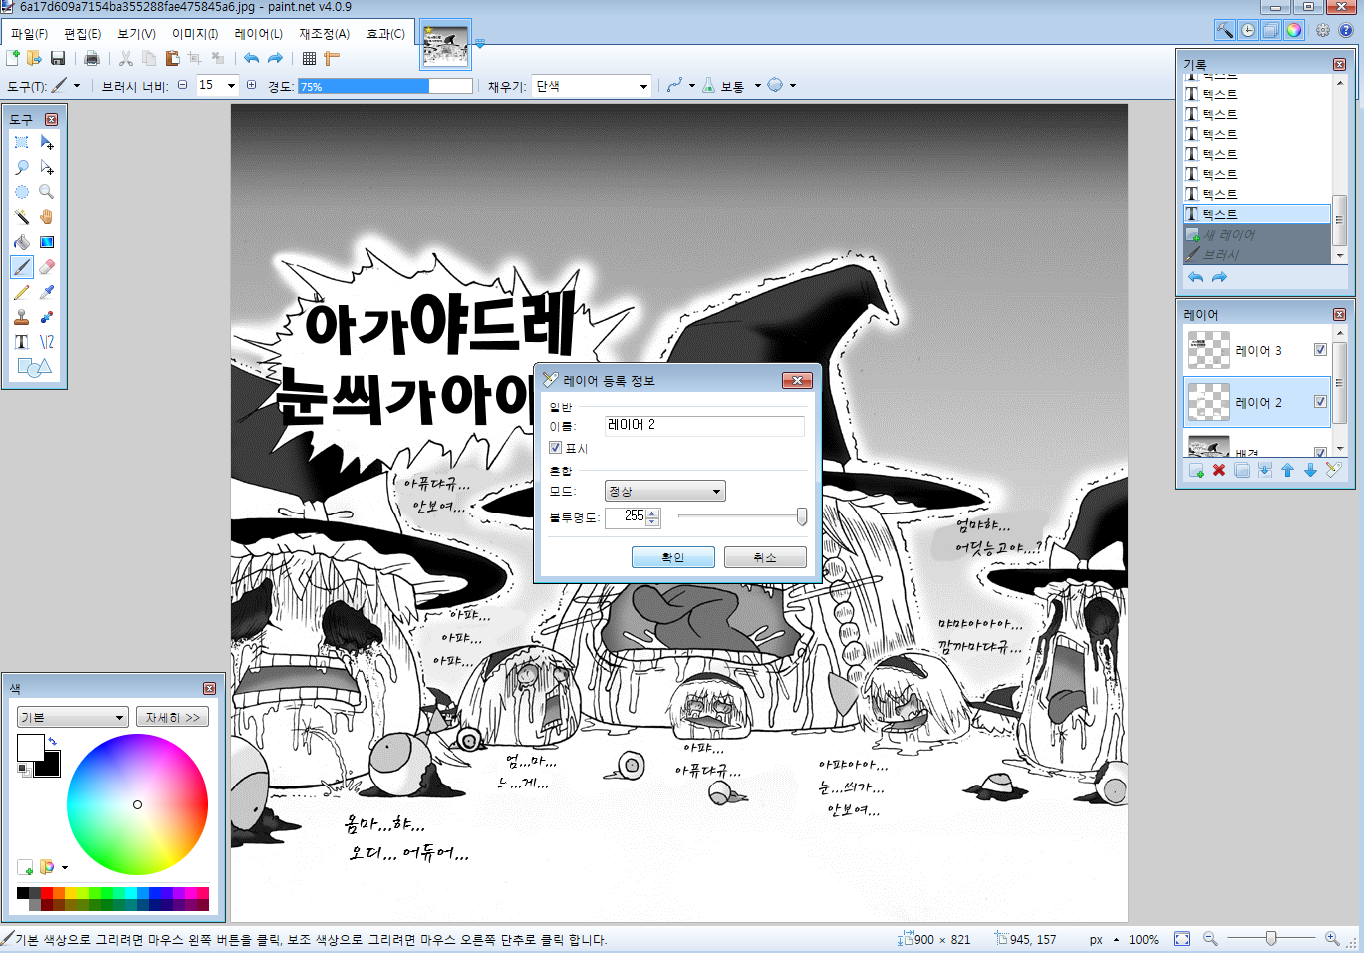Swap primary and secondary colors
The width and height of the screenshot is (1364, 953).
(x=52, y=741)
